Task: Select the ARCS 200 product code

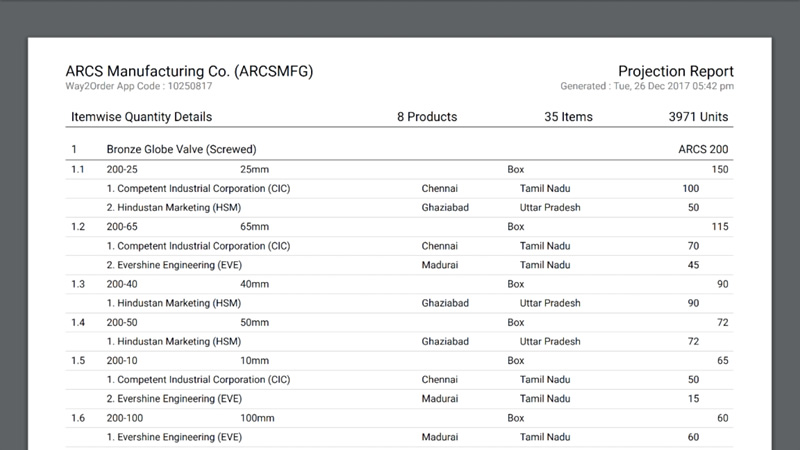Action: click(x=703, y=149)
